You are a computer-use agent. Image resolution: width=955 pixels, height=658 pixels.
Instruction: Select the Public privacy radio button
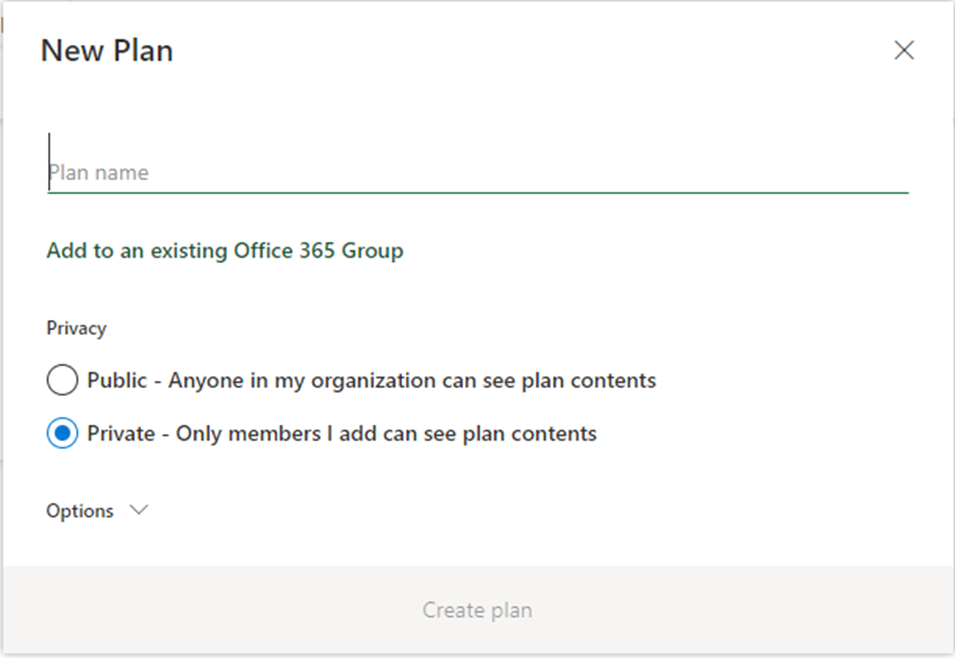pos(62,380)
